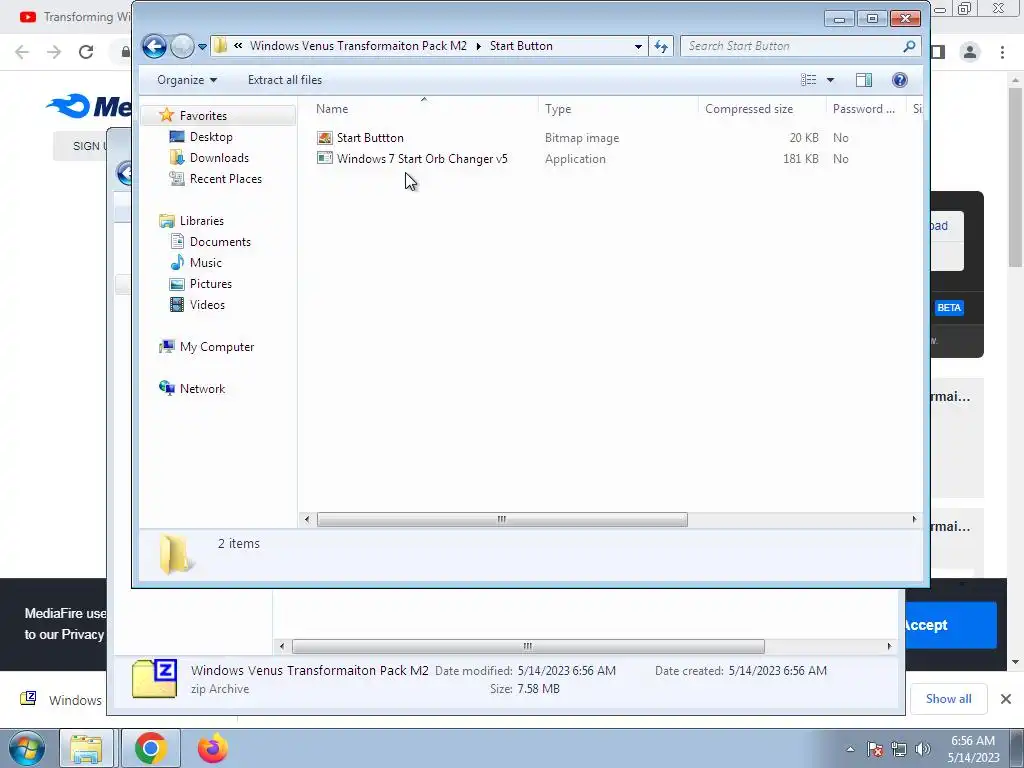This screenshot has height=768, width=1024.
Task: Go back using the Explorer back arrow
Action: point(154,46)
